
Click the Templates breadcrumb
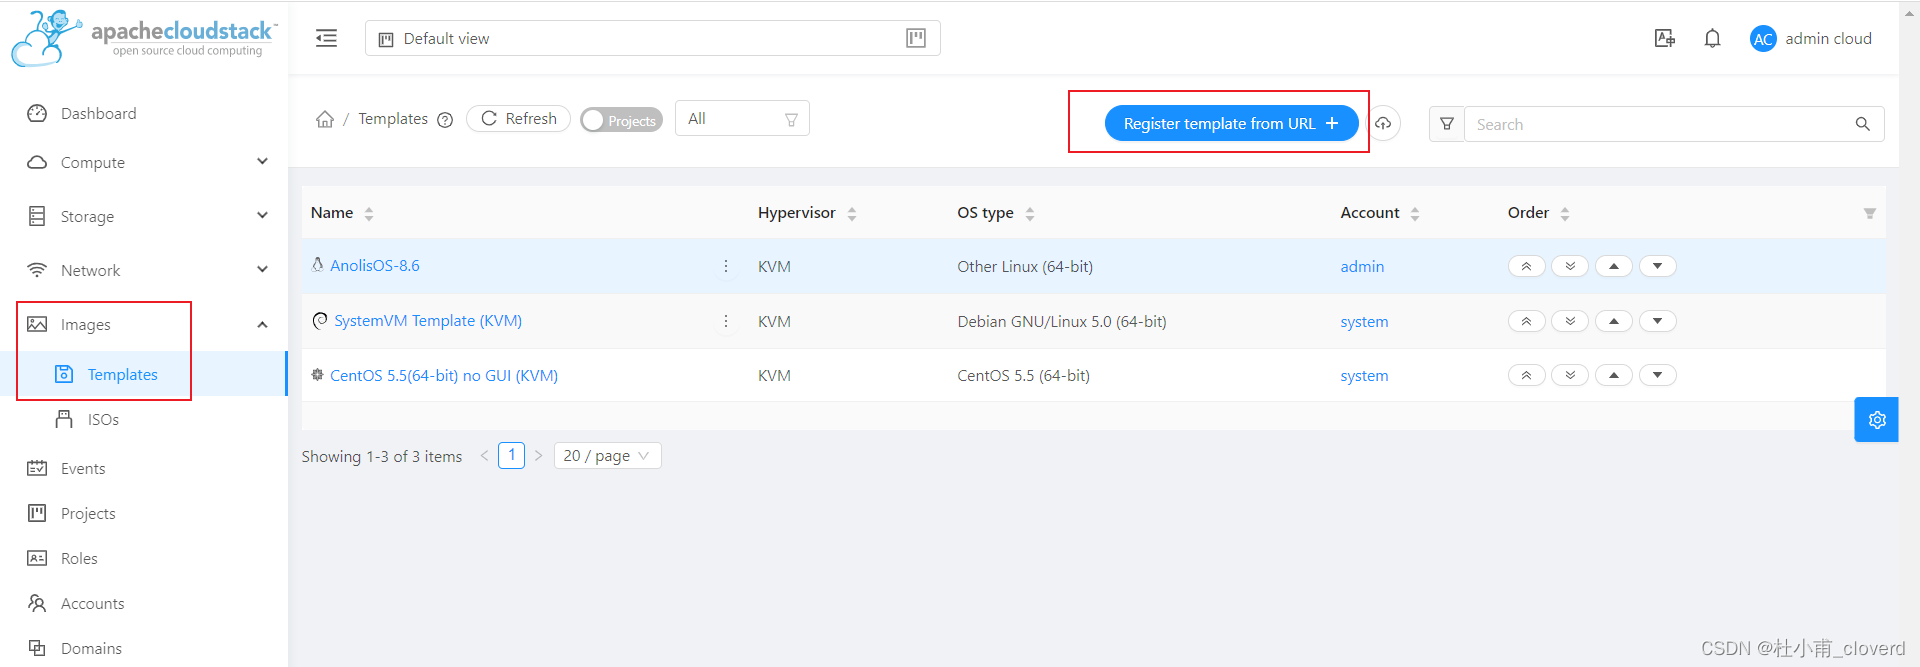click(393, 119)
